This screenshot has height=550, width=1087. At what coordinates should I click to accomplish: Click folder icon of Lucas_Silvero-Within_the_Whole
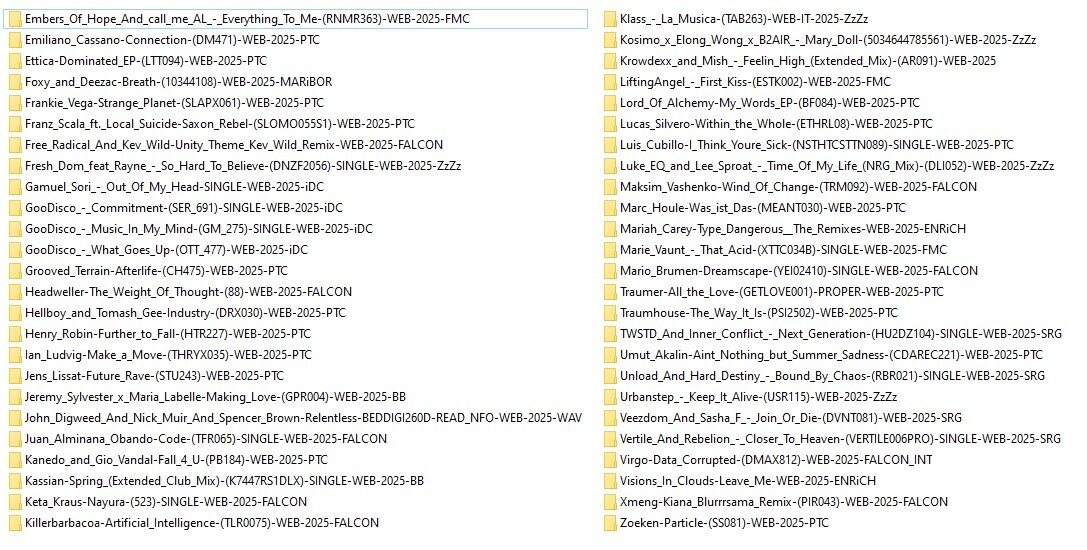pos(609,123)
